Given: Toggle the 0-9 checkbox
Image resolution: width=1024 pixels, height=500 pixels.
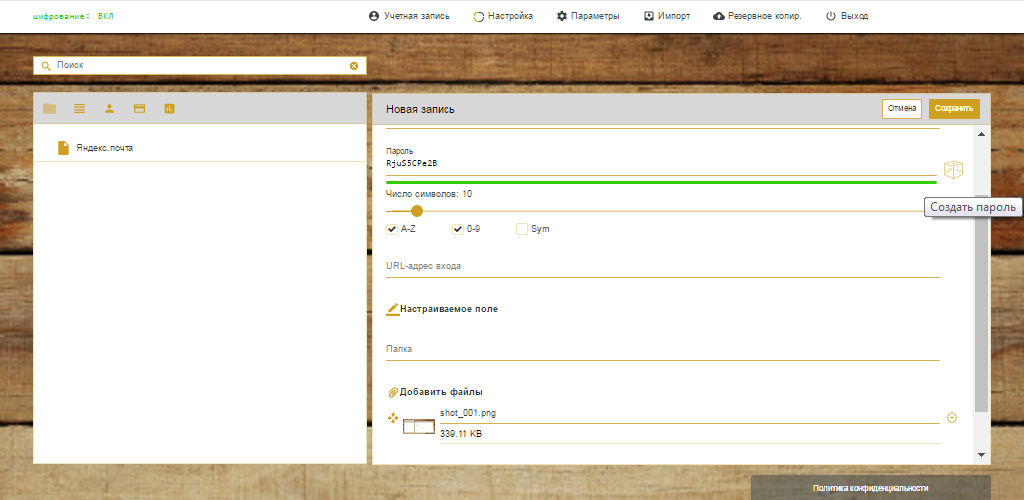Looking at the screenshot, I should click(458, 229).
